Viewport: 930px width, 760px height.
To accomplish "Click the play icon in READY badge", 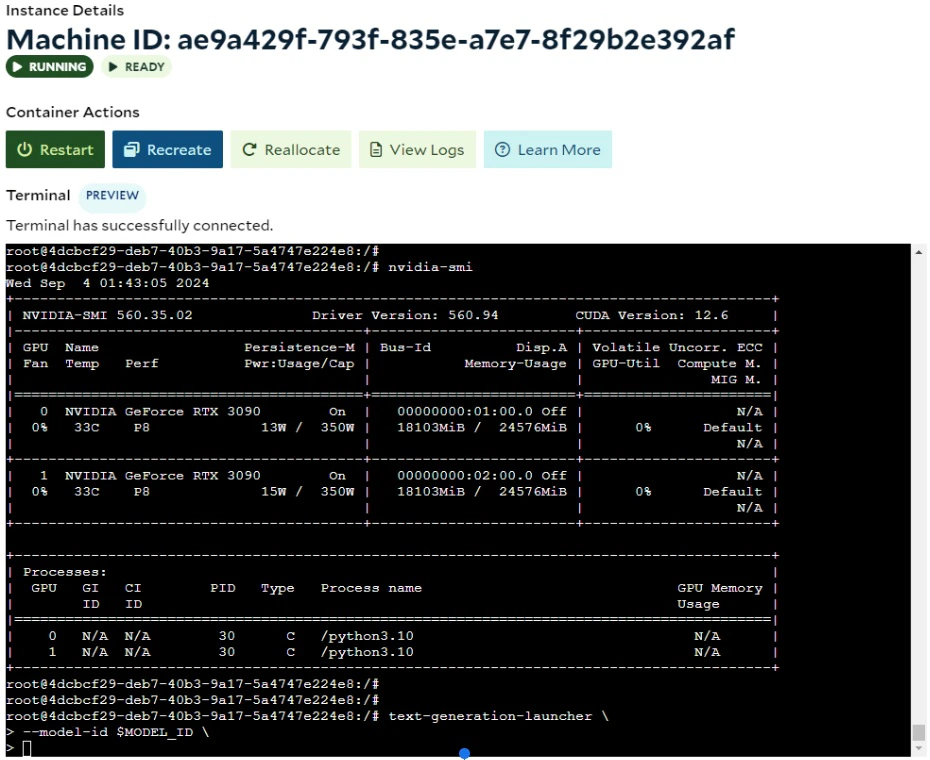I will (x=113, y=66).
